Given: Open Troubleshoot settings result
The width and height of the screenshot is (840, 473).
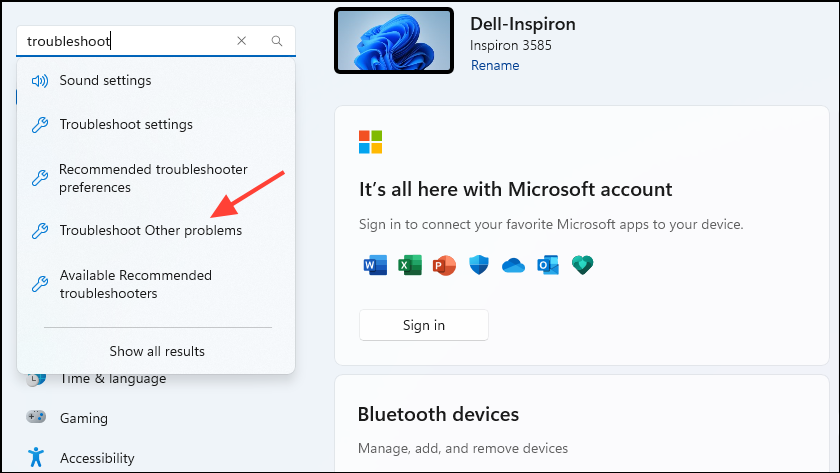Looking at the screenshot, I should pyautogui.click(x=156, y=124).
